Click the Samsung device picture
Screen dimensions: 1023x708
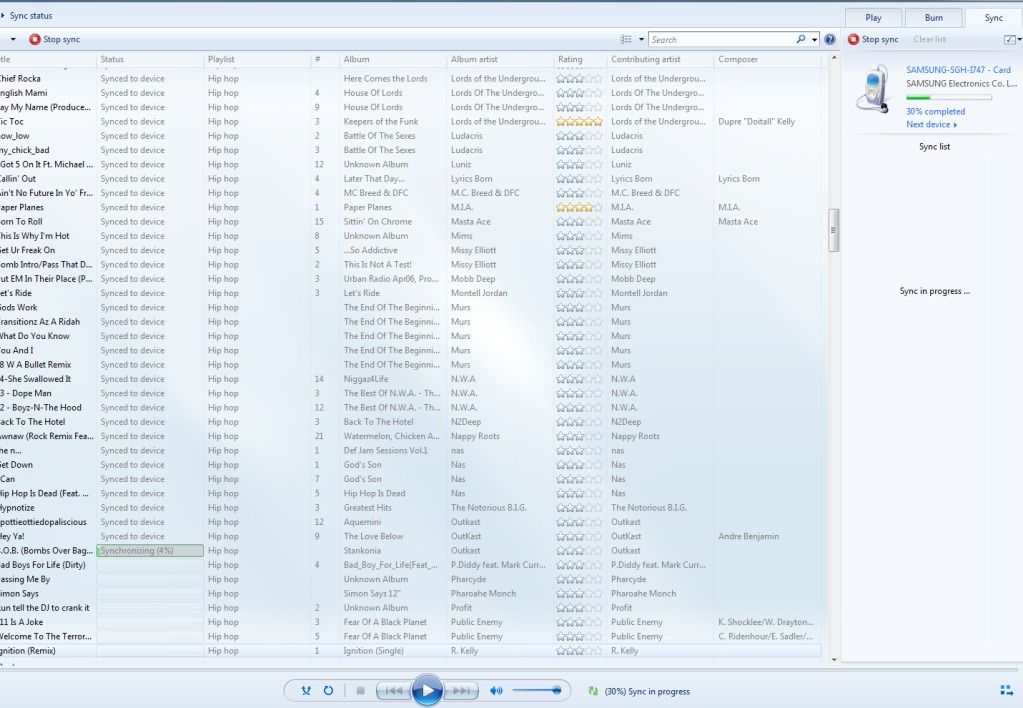point(874,89)
